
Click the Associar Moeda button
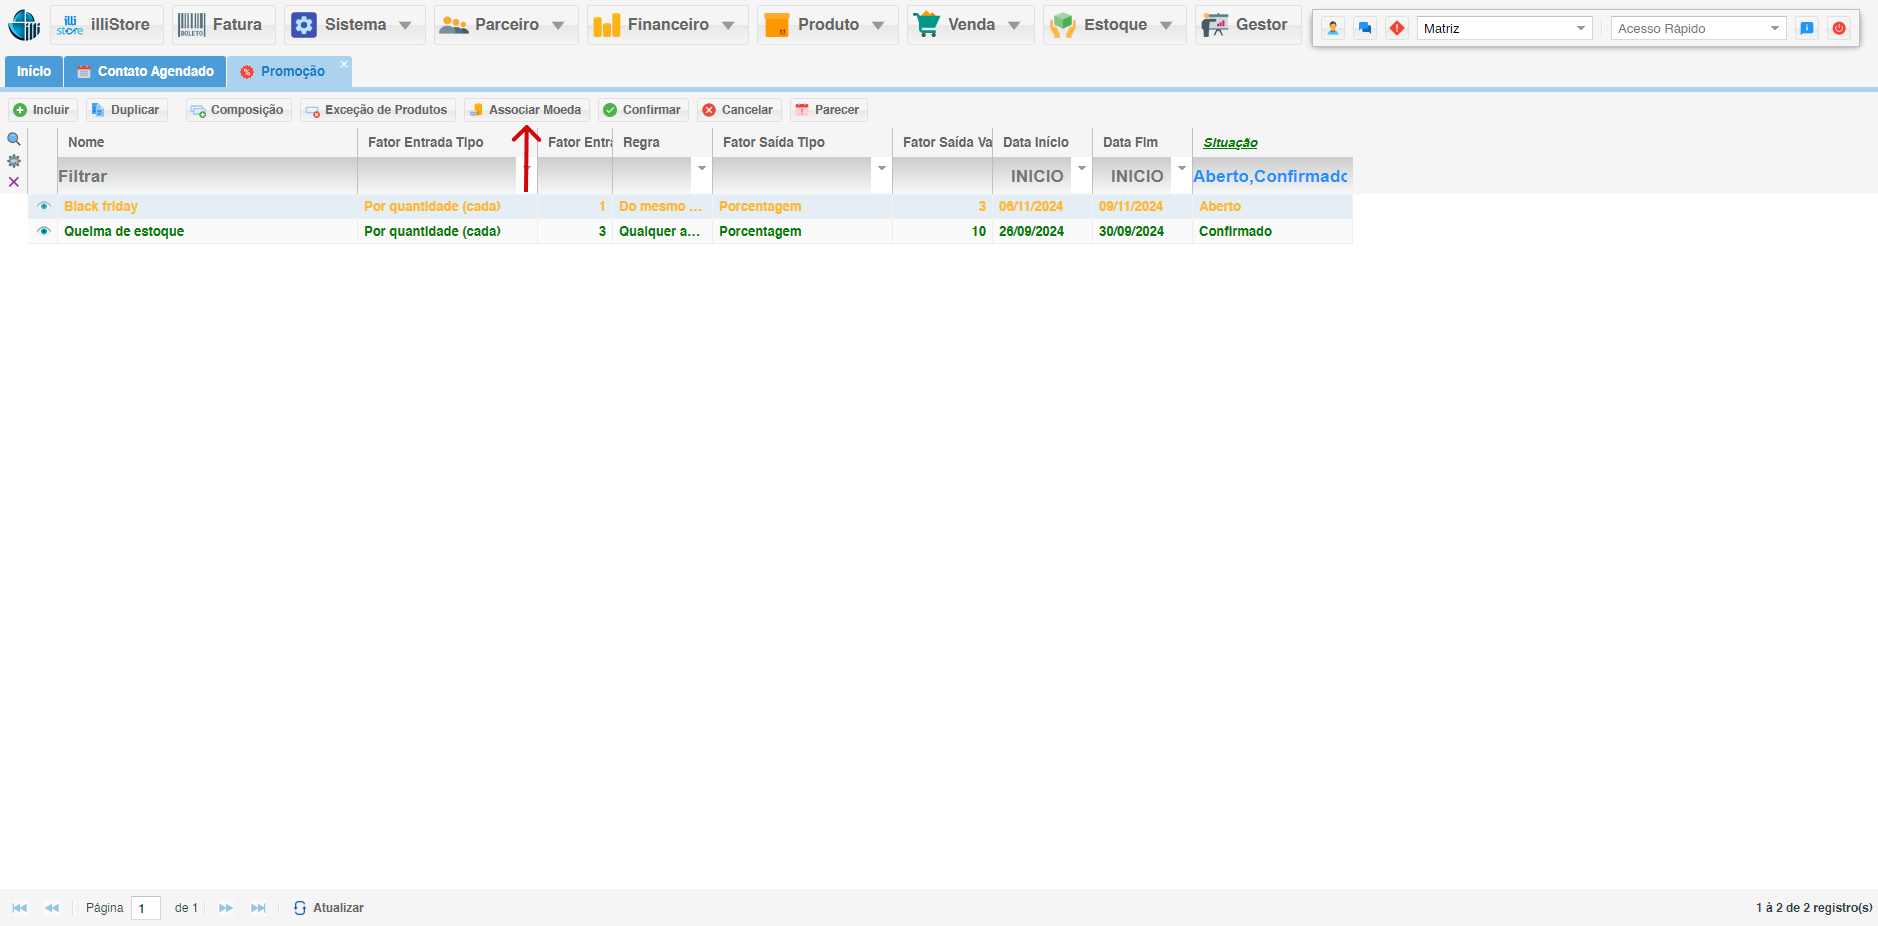[x=526, y=110]
